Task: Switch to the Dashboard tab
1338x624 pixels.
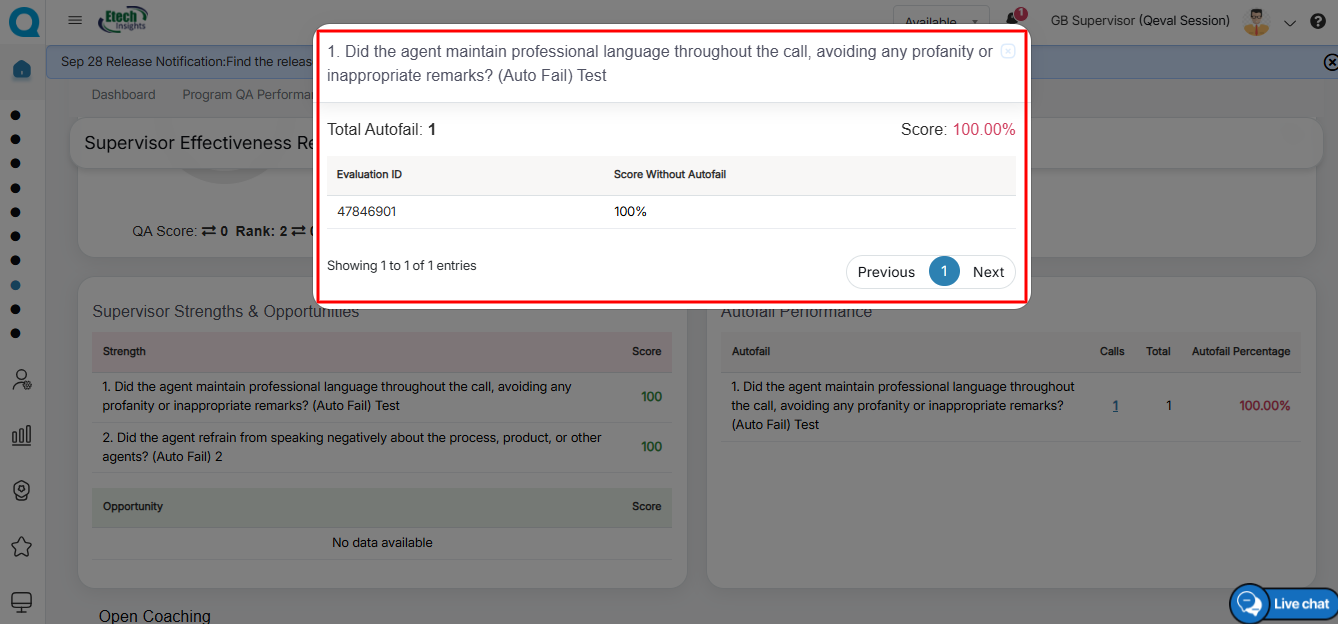Action: pyautogui.click(x=123, y=95)
